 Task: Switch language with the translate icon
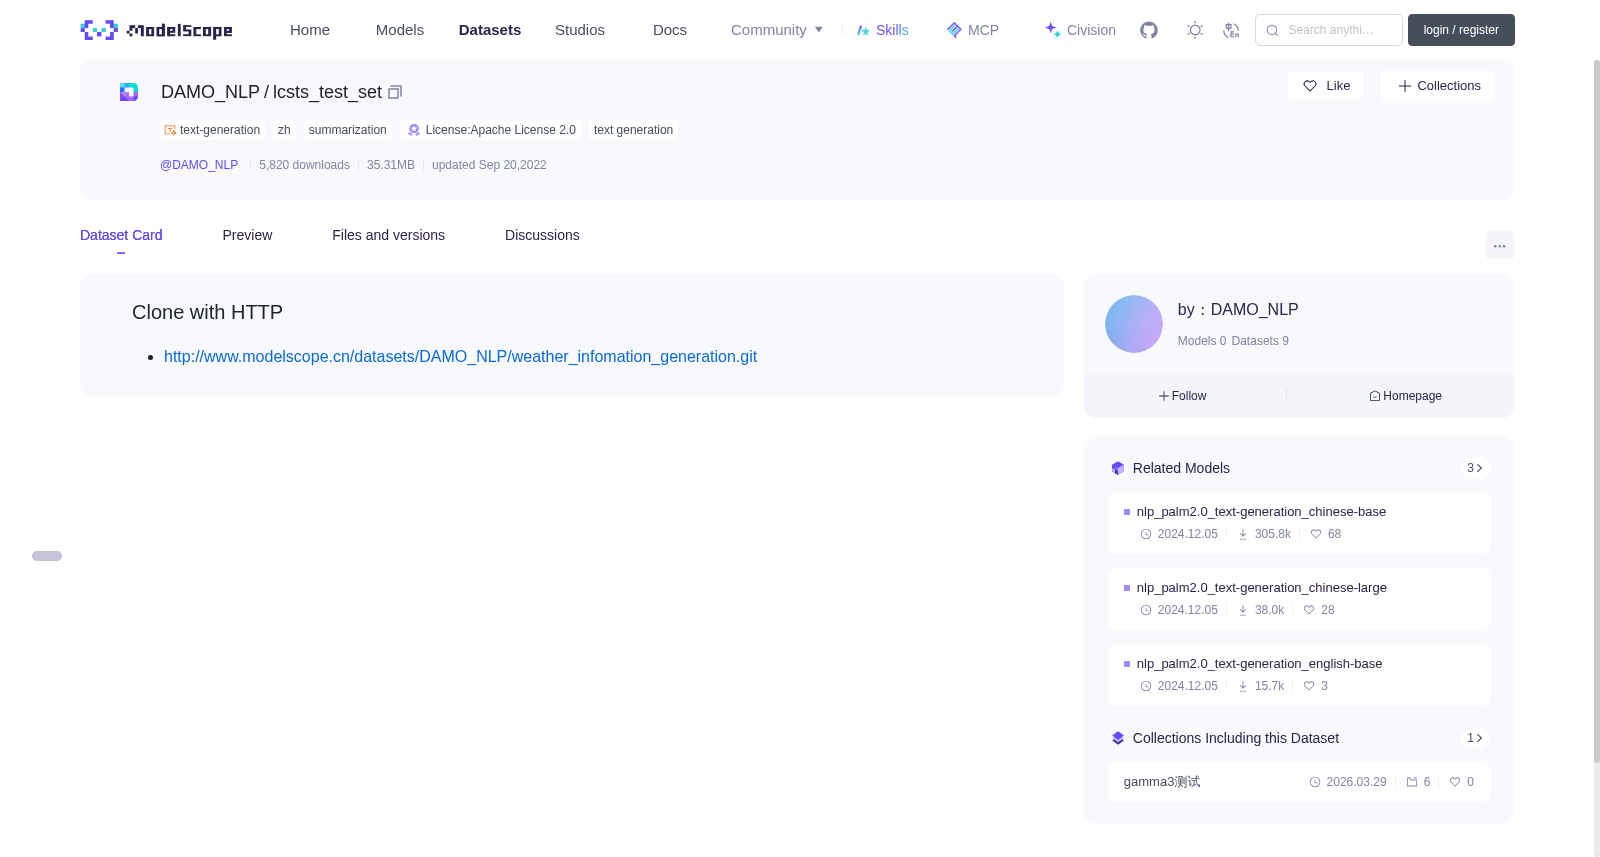(x=1231, y=30)
